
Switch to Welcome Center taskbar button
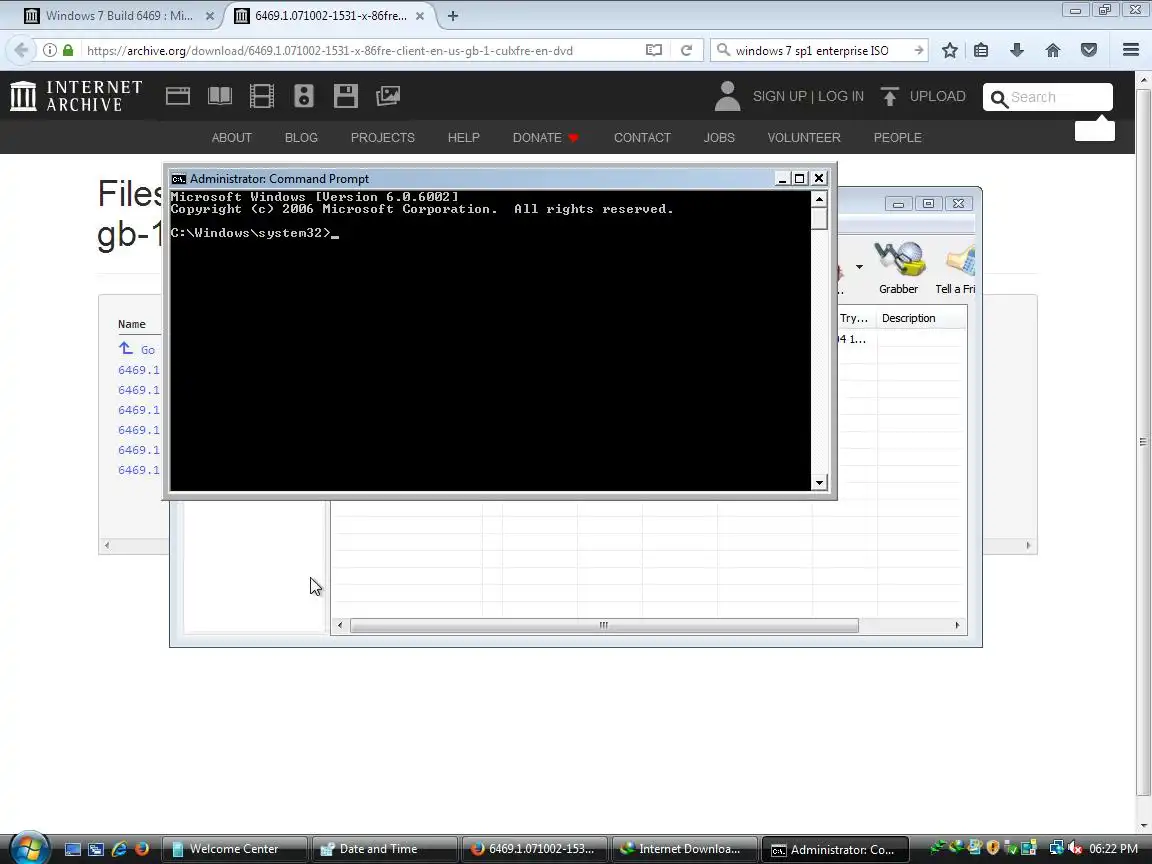(x=234, y=849)
